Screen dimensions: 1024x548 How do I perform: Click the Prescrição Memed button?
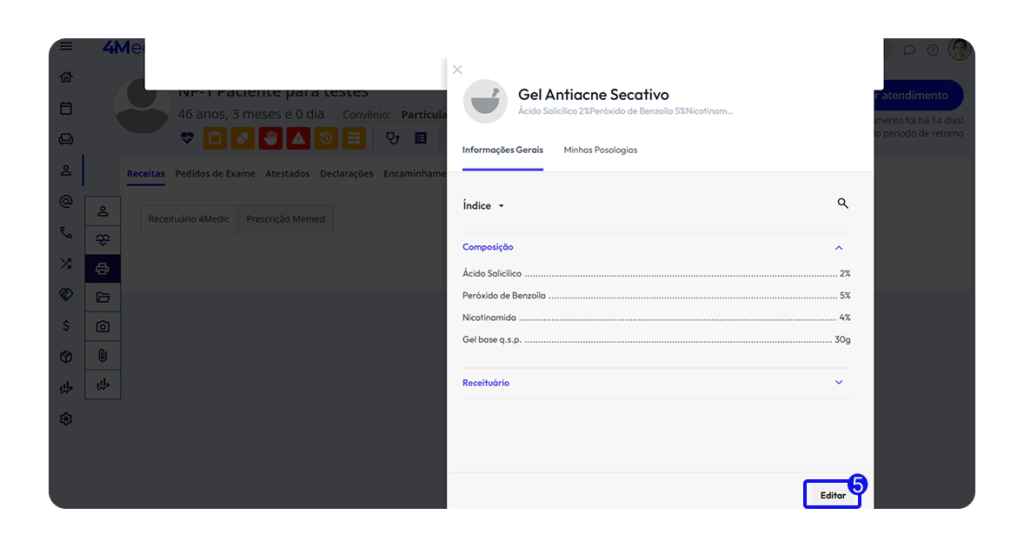click(285, 219)
